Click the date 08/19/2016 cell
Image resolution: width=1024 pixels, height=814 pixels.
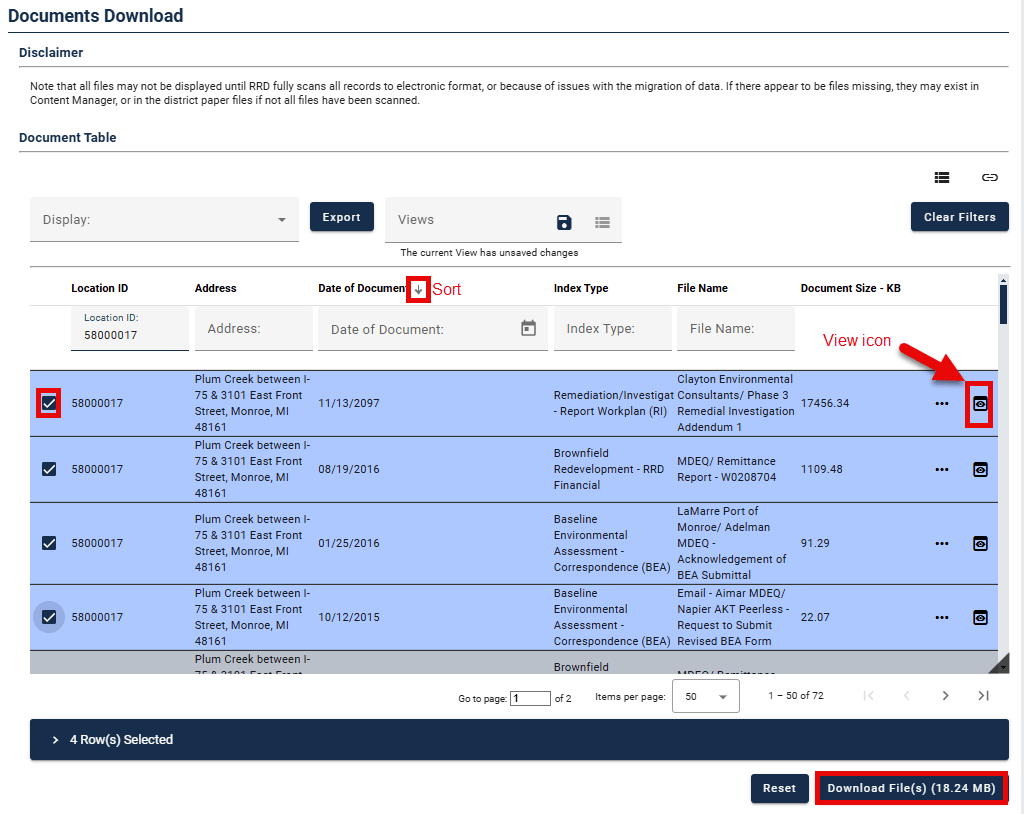[x=349, y=469]
